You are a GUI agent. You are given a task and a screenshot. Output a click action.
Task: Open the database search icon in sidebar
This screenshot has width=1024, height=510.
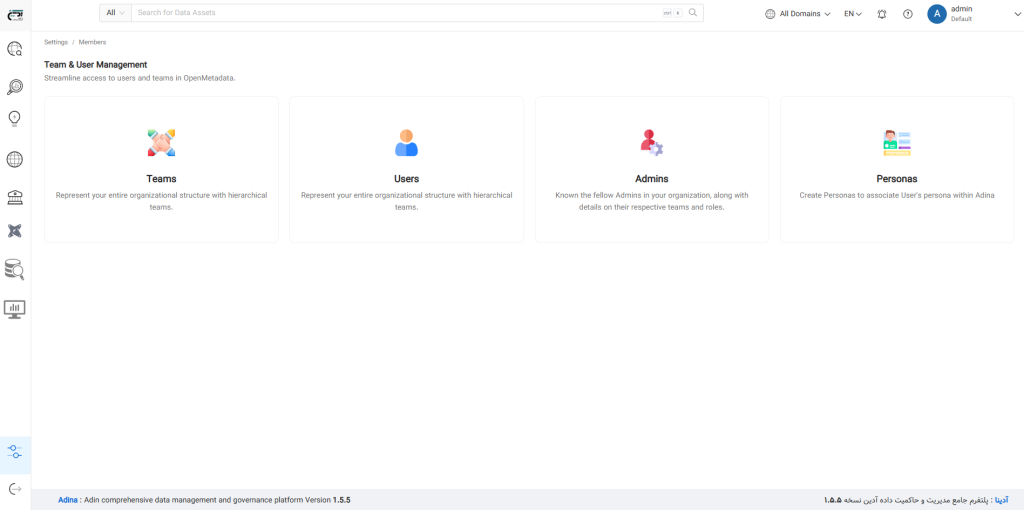(15, 269)
